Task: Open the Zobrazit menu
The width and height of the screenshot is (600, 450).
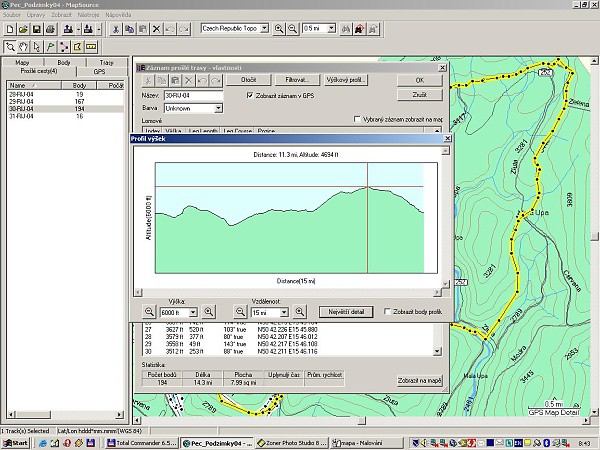Action: [x=61, y=15]
